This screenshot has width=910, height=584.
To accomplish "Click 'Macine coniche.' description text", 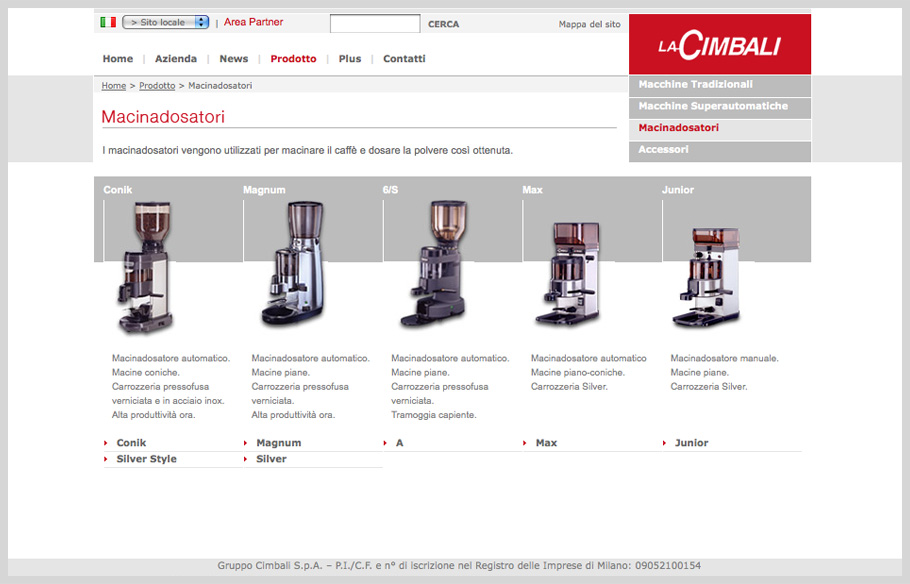I will [146, 373].
